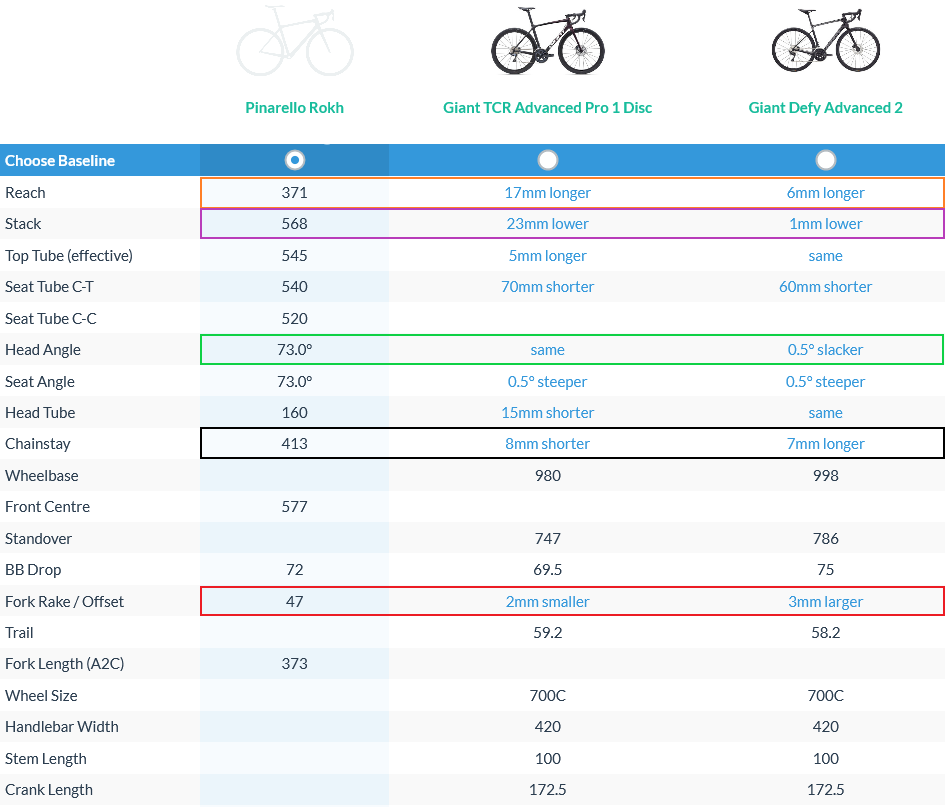
Task: Click the Chainstay label
Action: [x=38, y=444]
